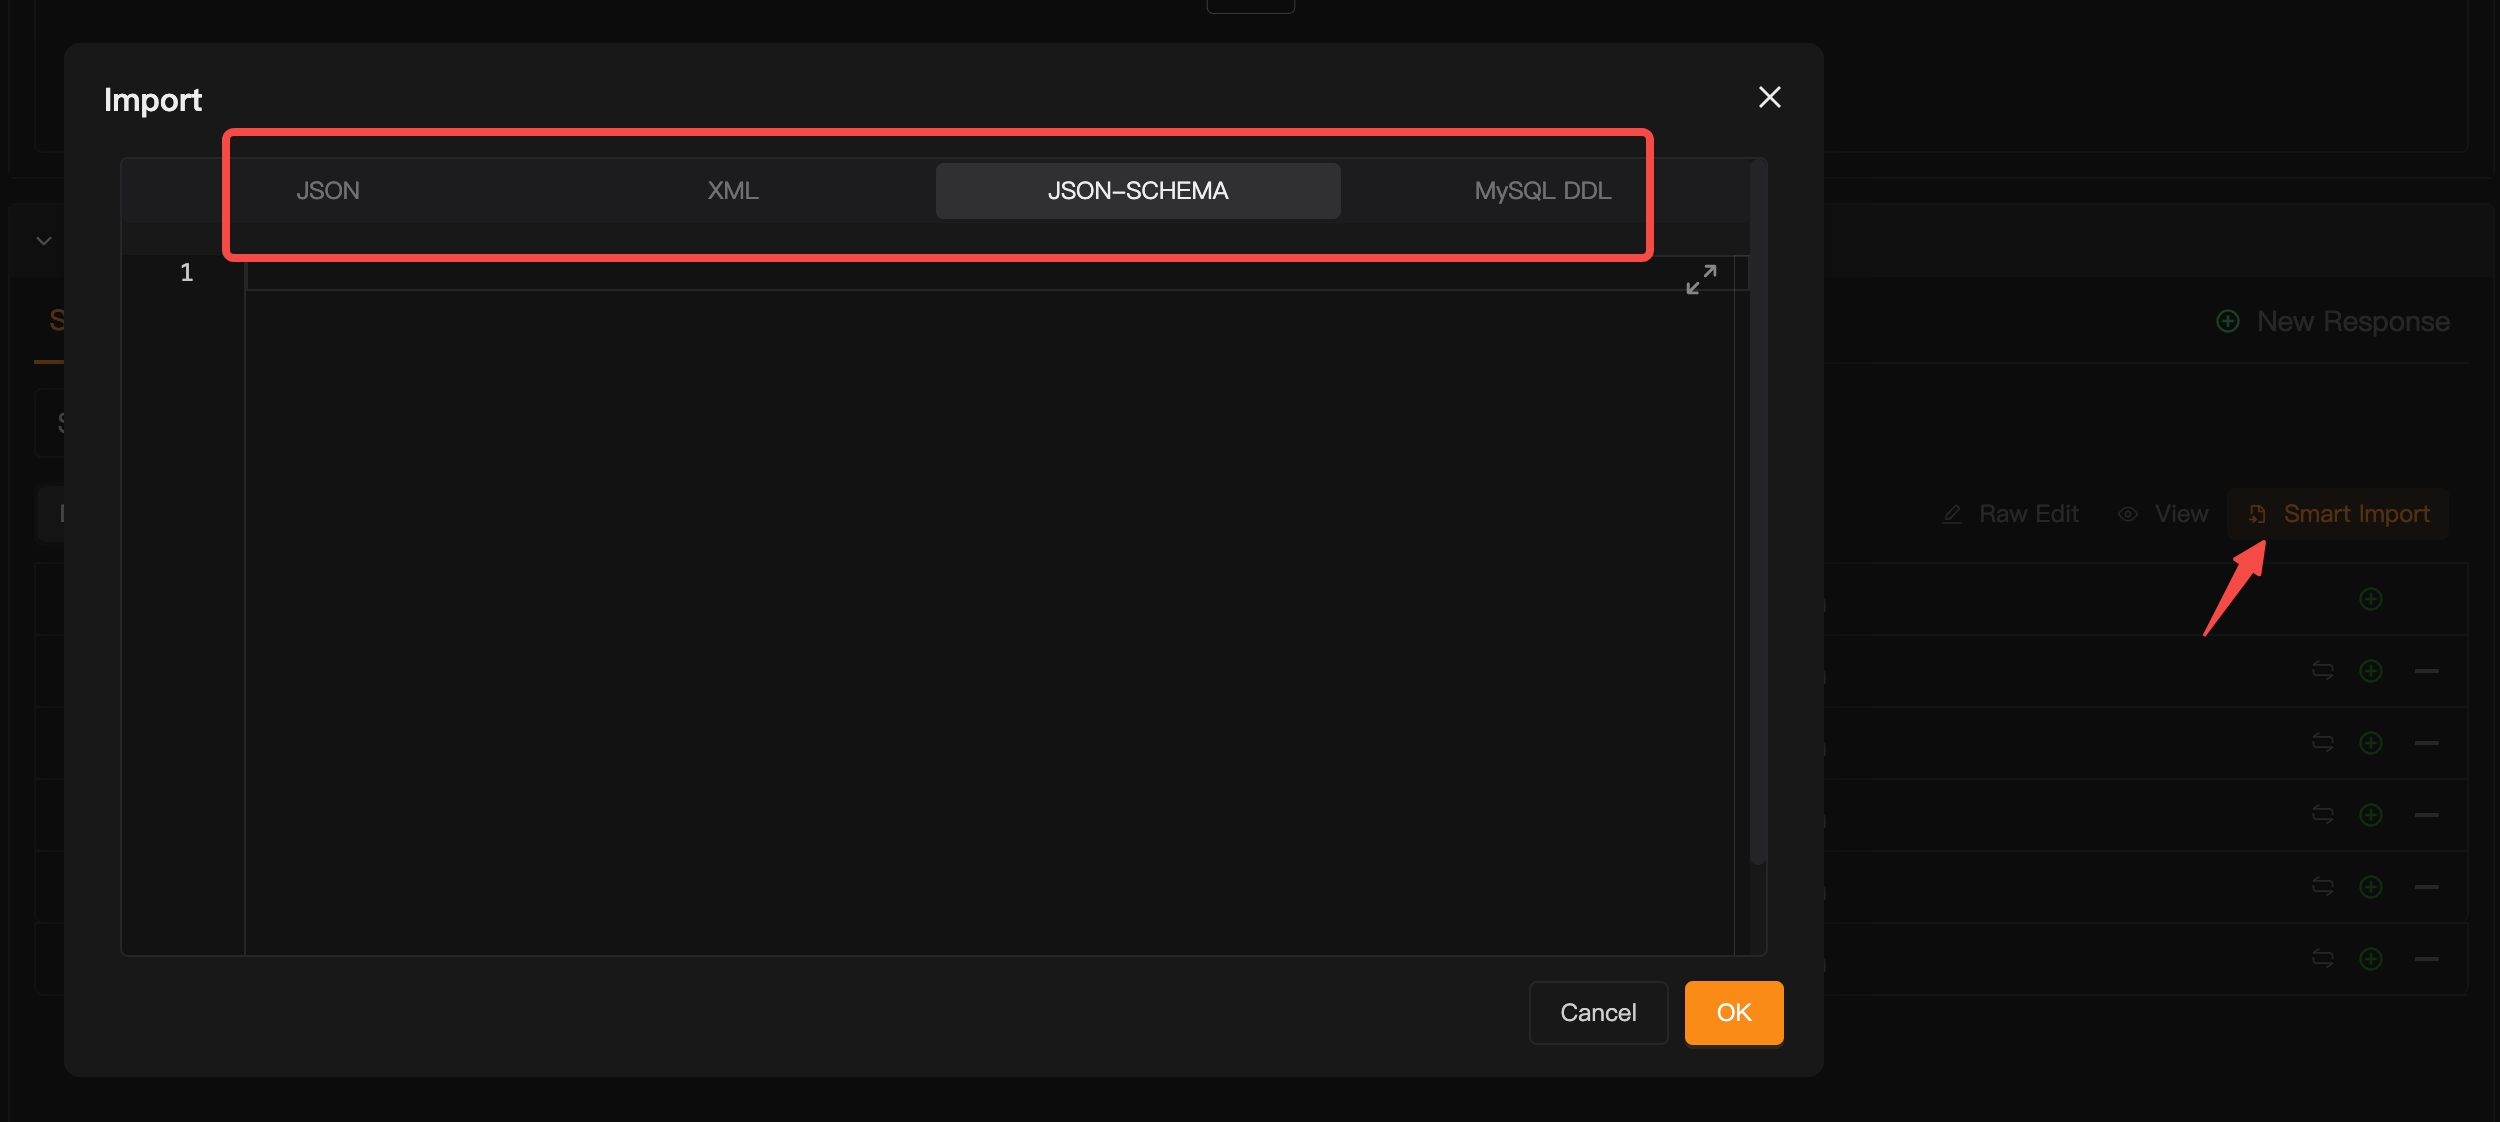The image size is (2500, 1122).
Task: Click the Cancel button
Action: 1598,1010
